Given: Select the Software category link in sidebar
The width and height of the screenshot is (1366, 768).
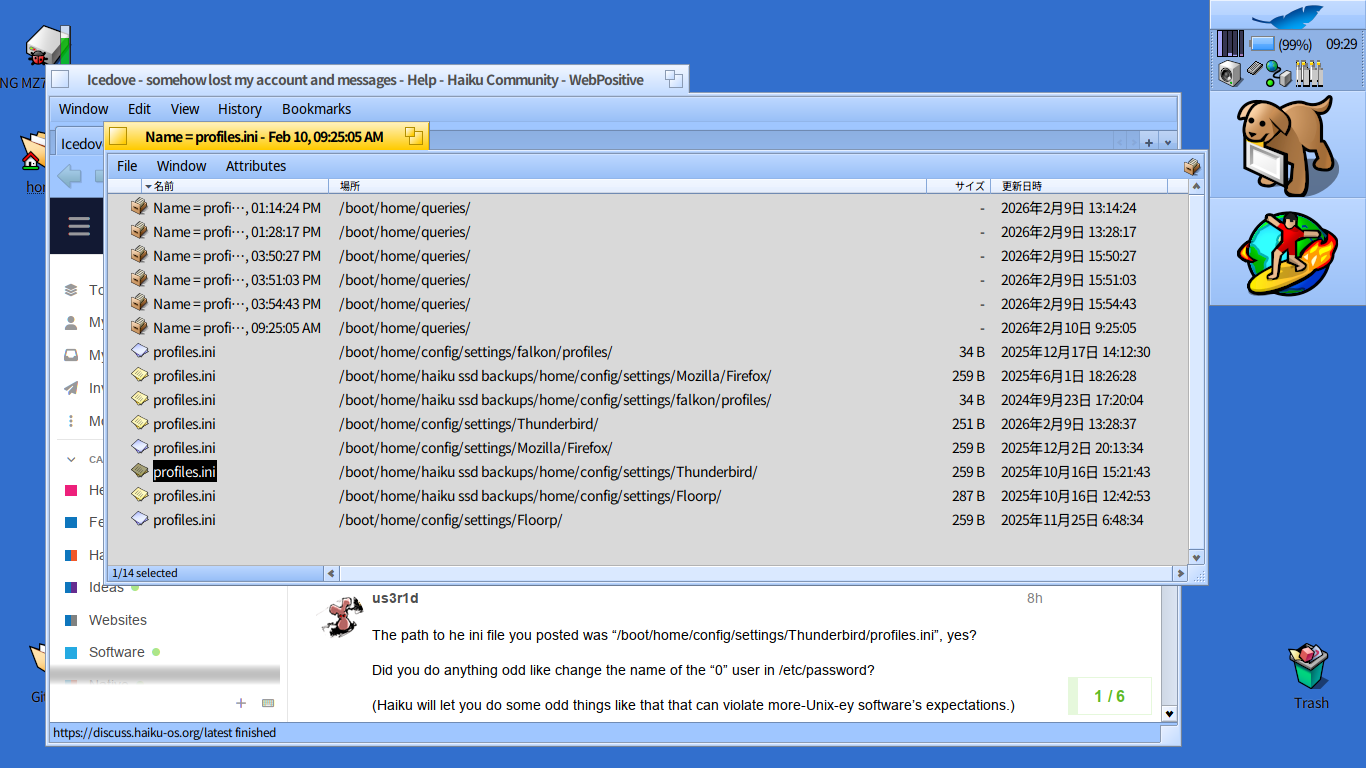Looking at the screenshot, I should (116, 652).
